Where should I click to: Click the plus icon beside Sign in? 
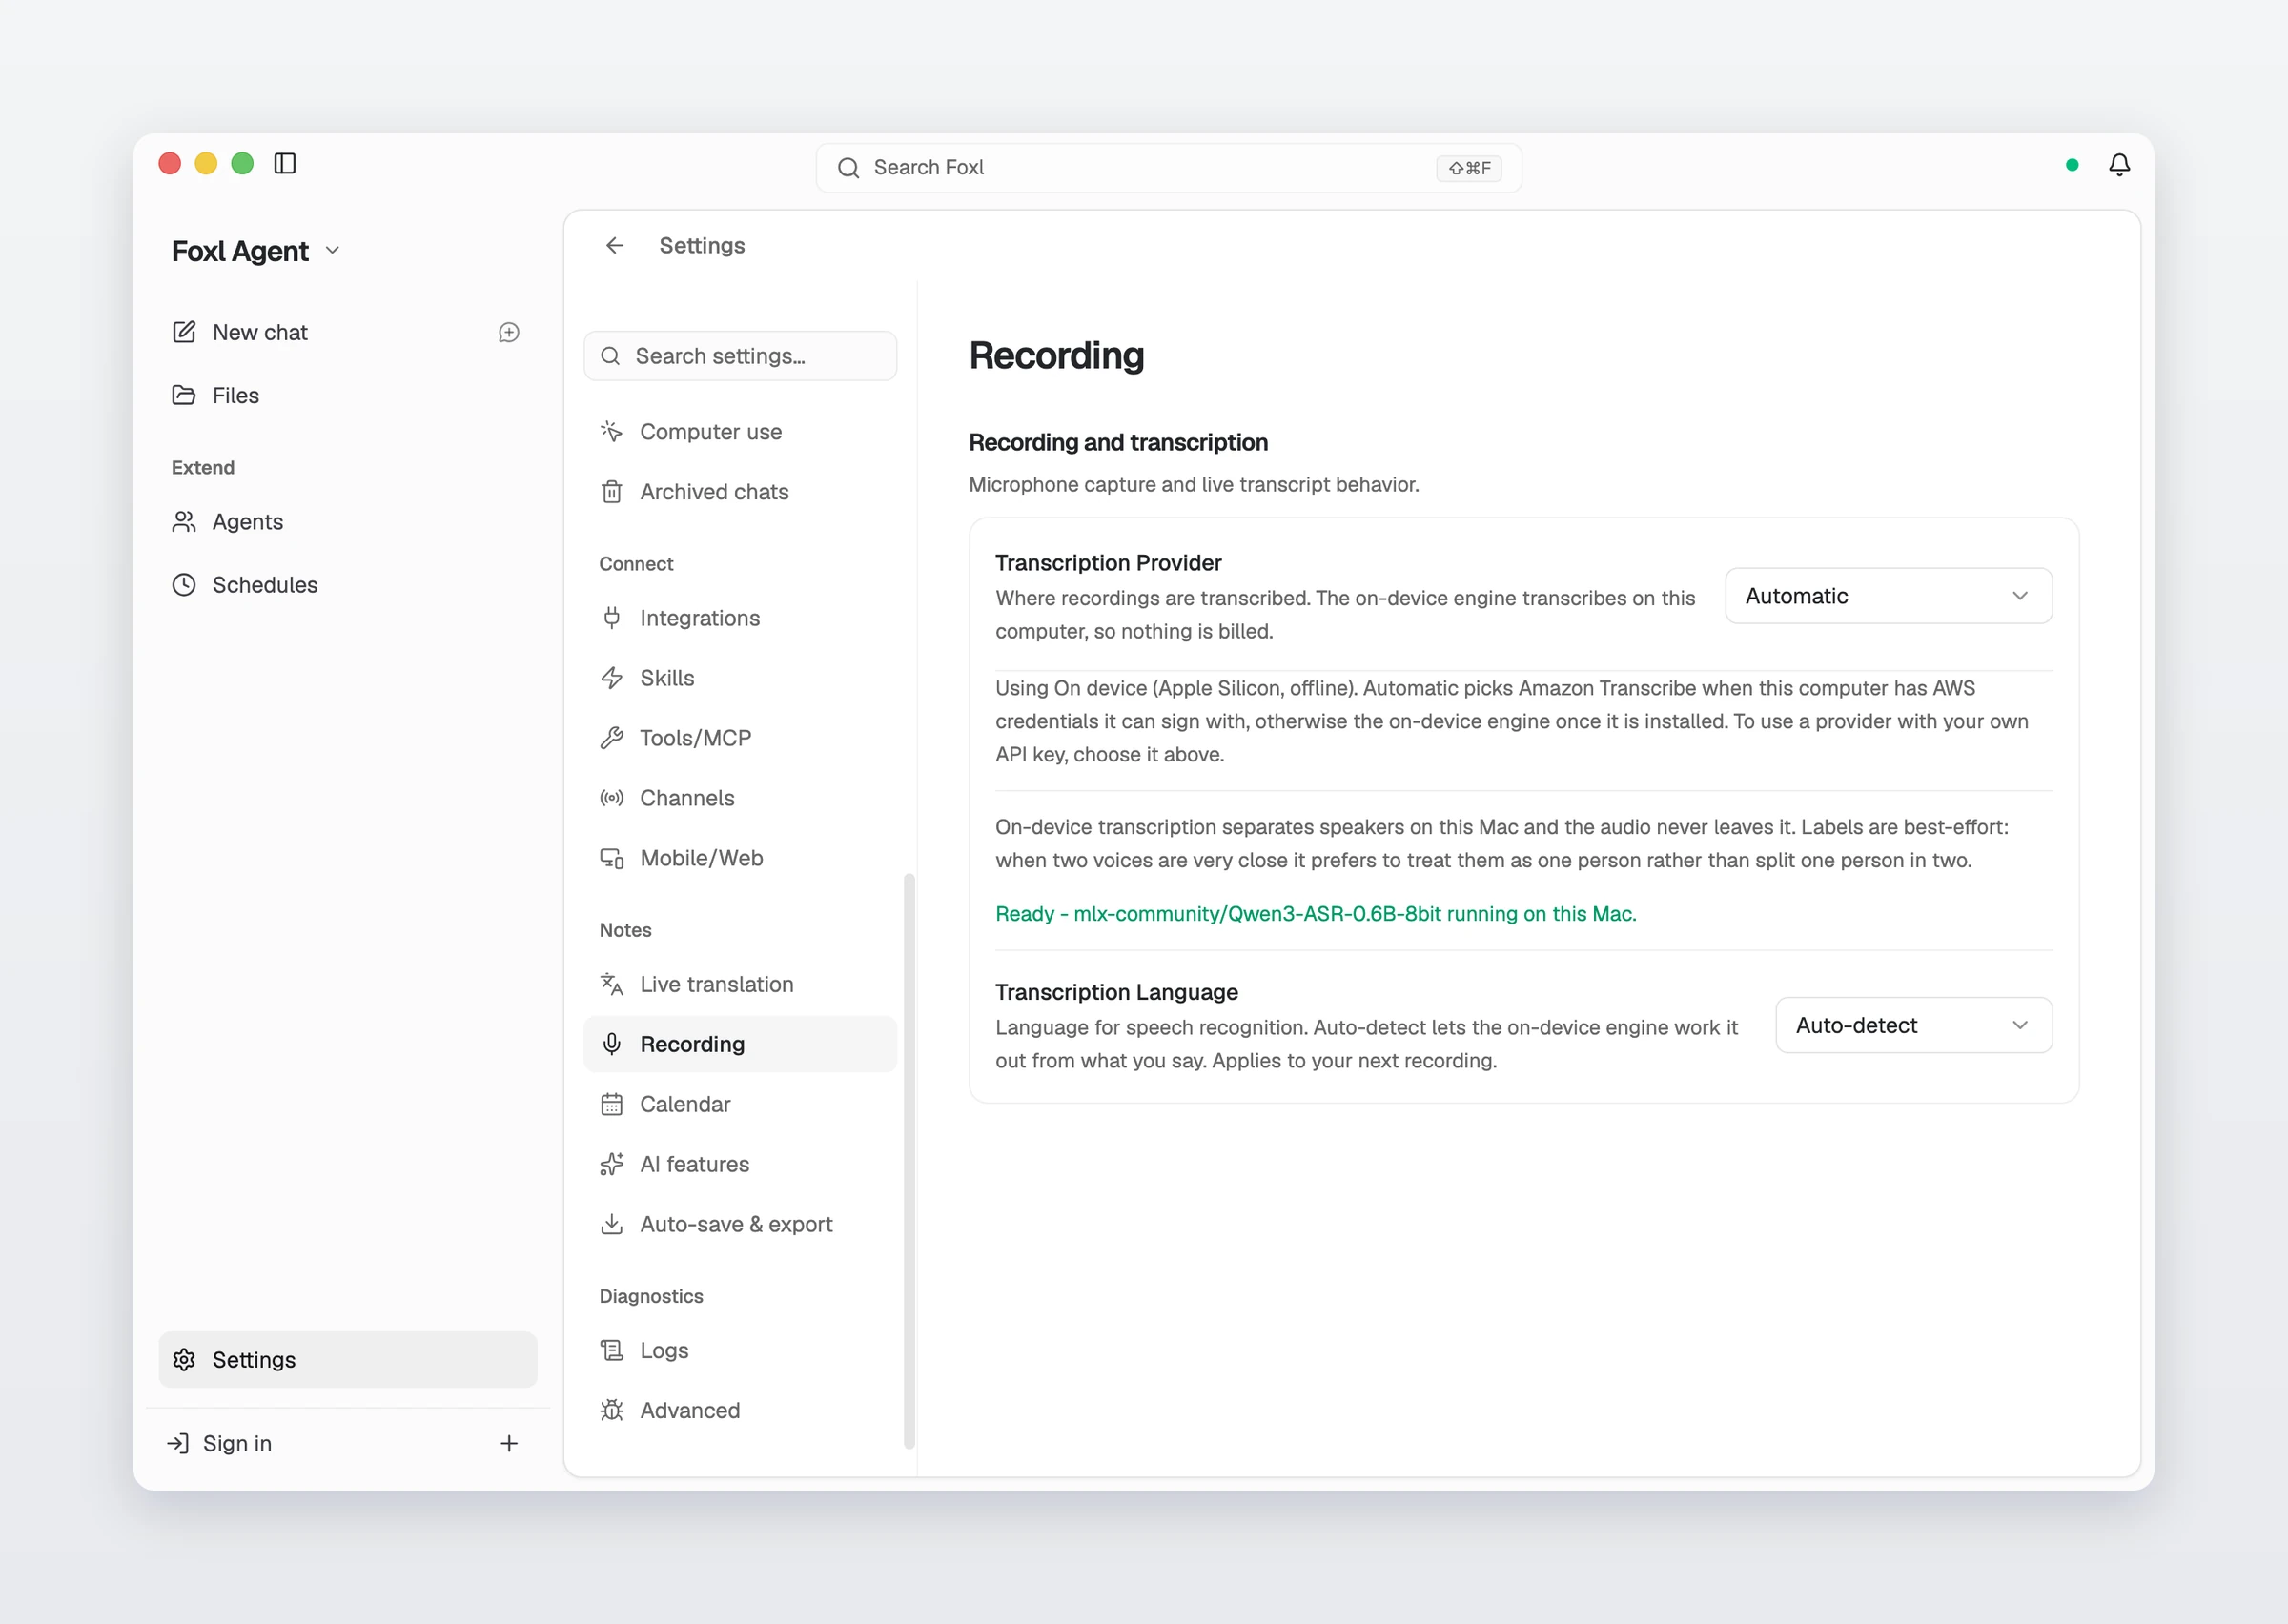pyautogui.click(x=509, y=1443)
